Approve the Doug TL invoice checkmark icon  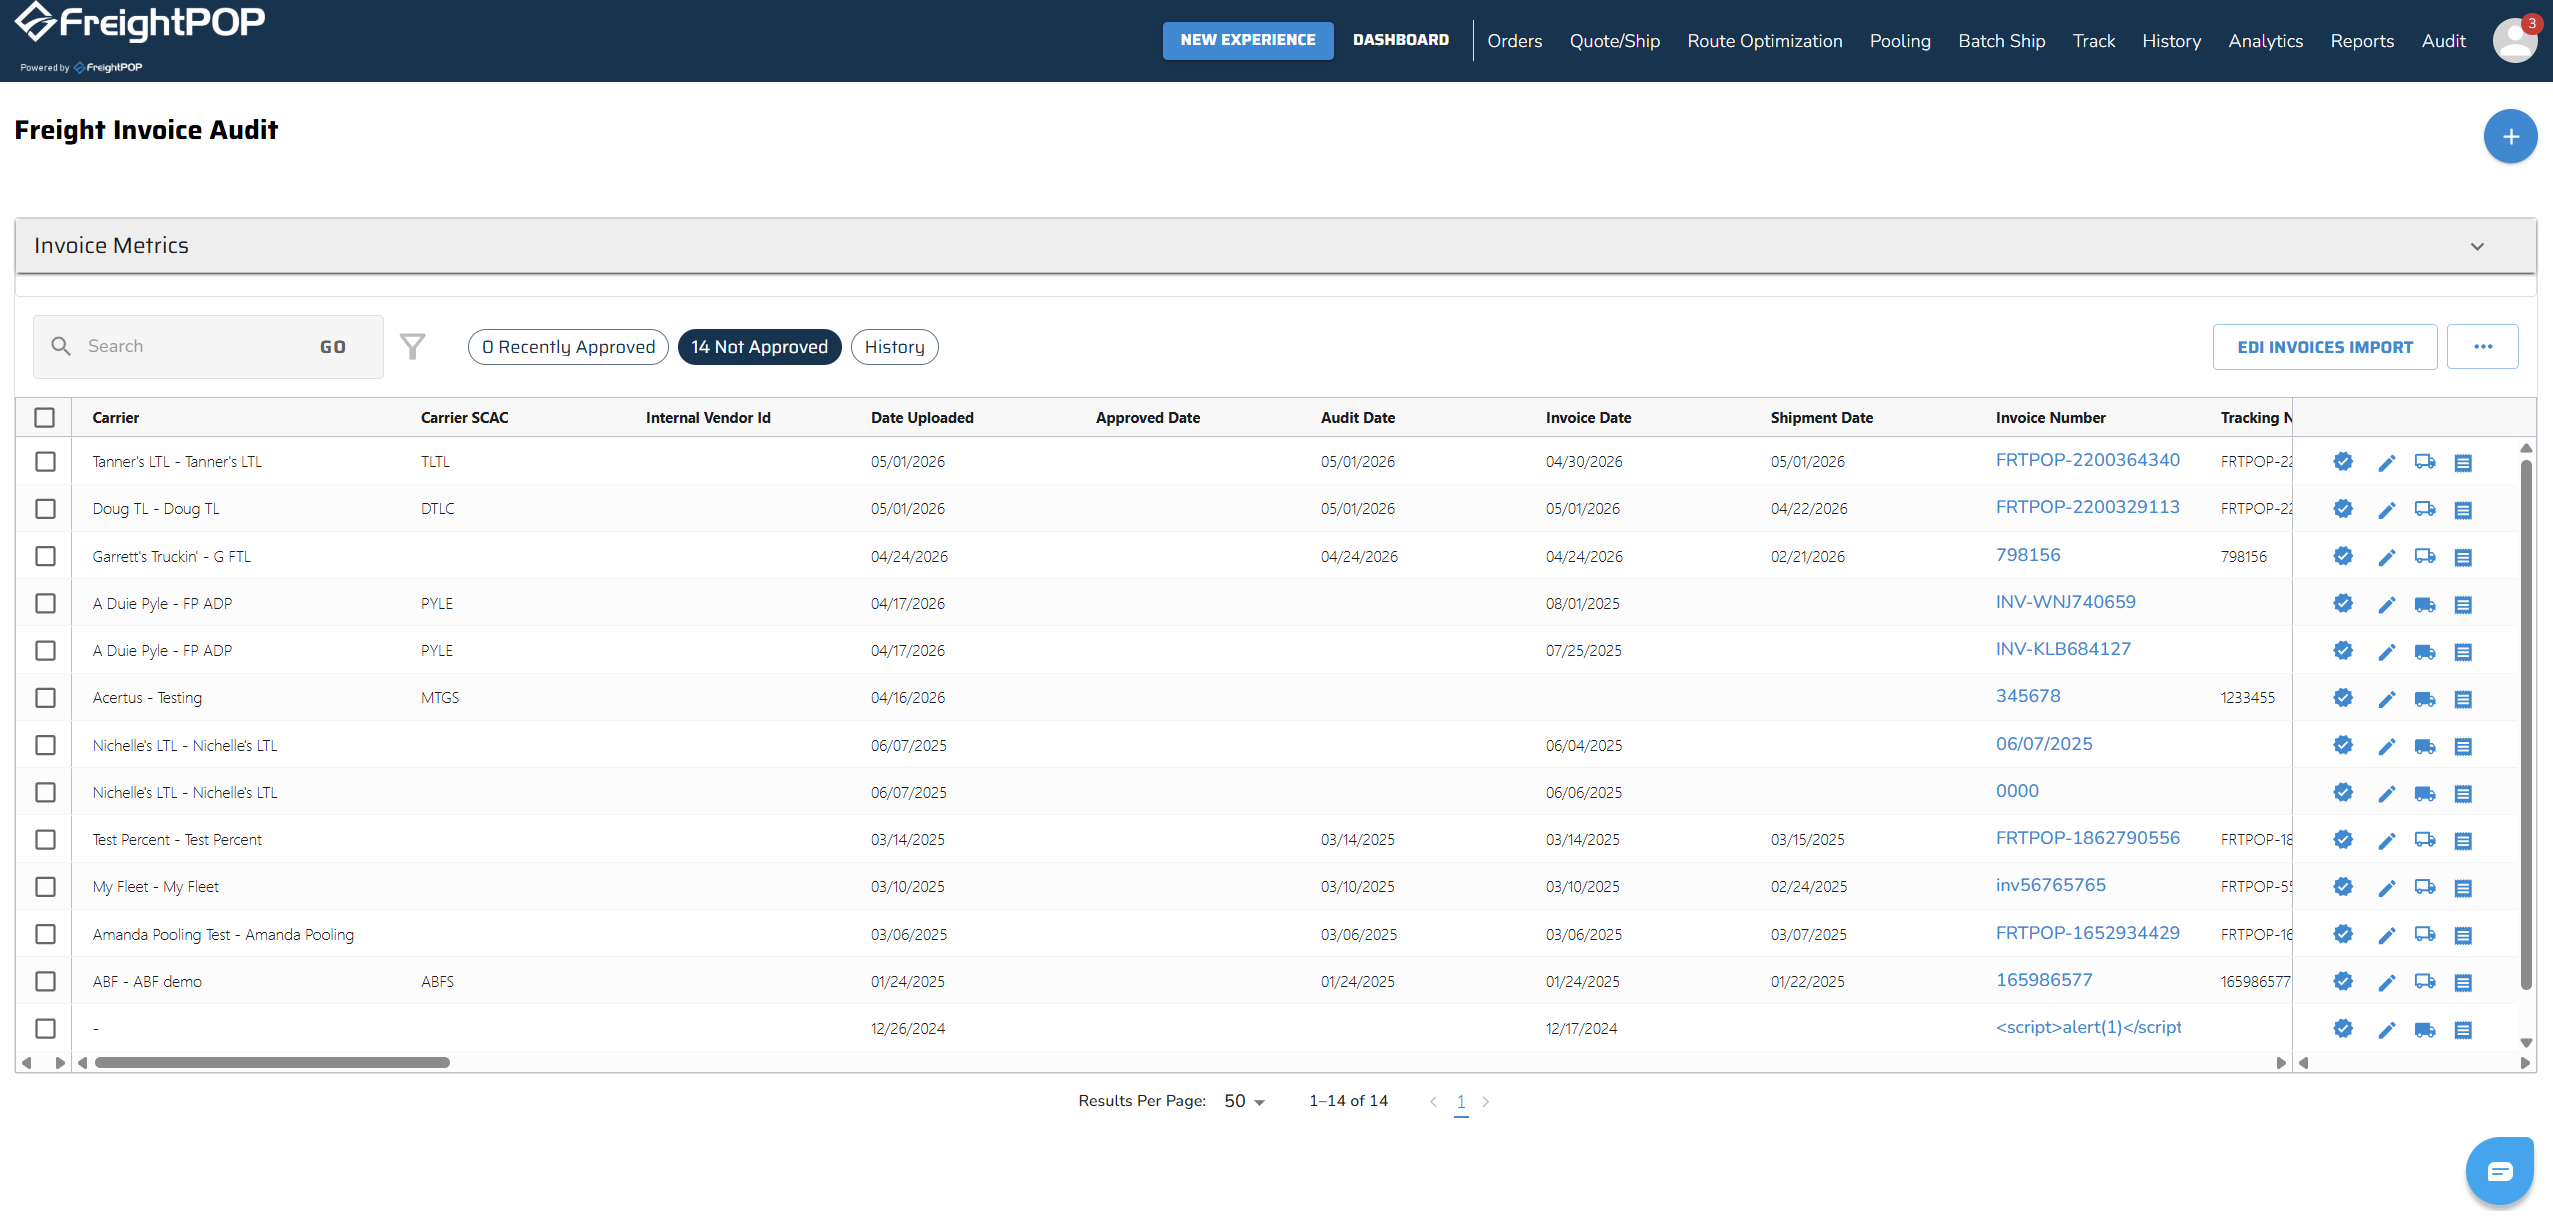coord(2343,509)
